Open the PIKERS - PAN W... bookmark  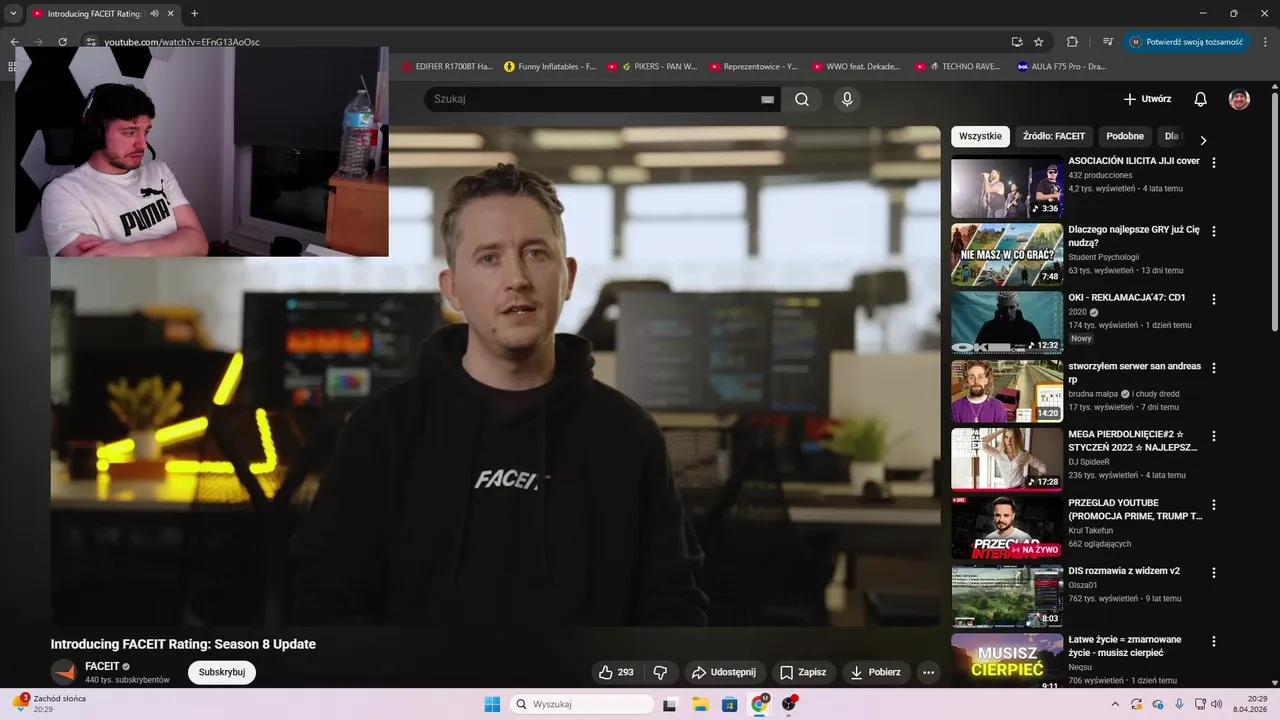(652, 67)
